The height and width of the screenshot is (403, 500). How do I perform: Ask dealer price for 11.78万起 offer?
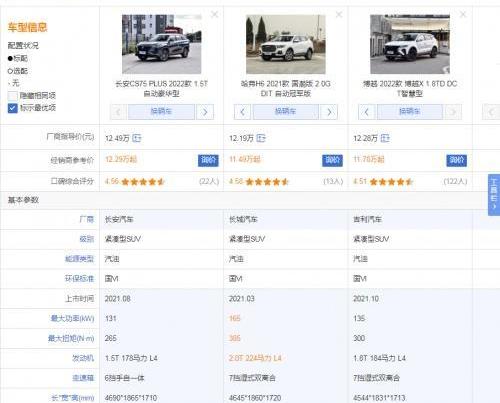pyautogui.click(x=457, y=160)
